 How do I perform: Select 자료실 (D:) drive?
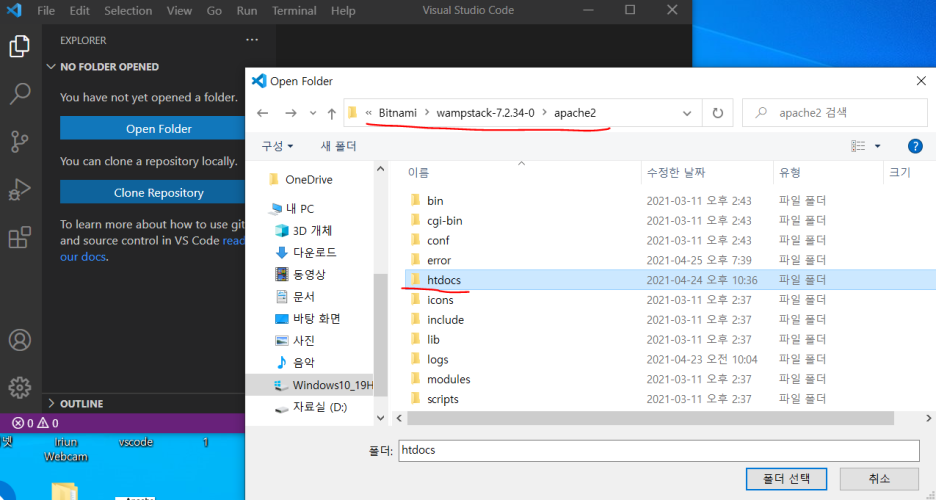coord(319,408)
